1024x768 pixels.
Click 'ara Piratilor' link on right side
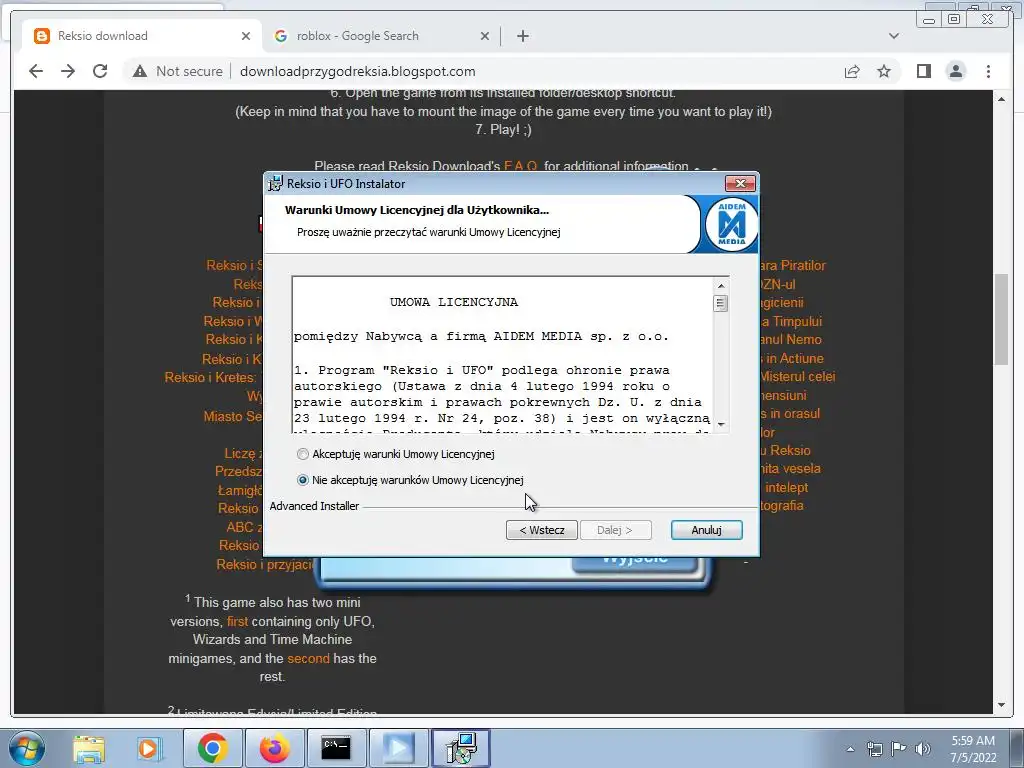(x=793, y=265)
